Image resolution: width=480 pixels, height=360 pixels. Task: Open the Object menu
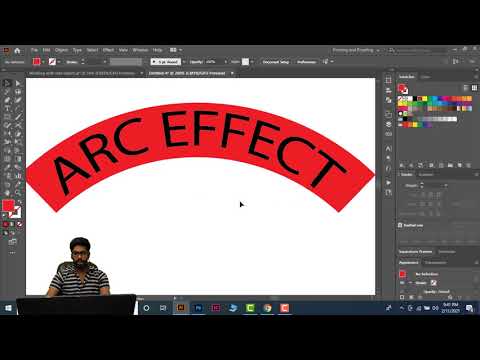click(62, 50)
